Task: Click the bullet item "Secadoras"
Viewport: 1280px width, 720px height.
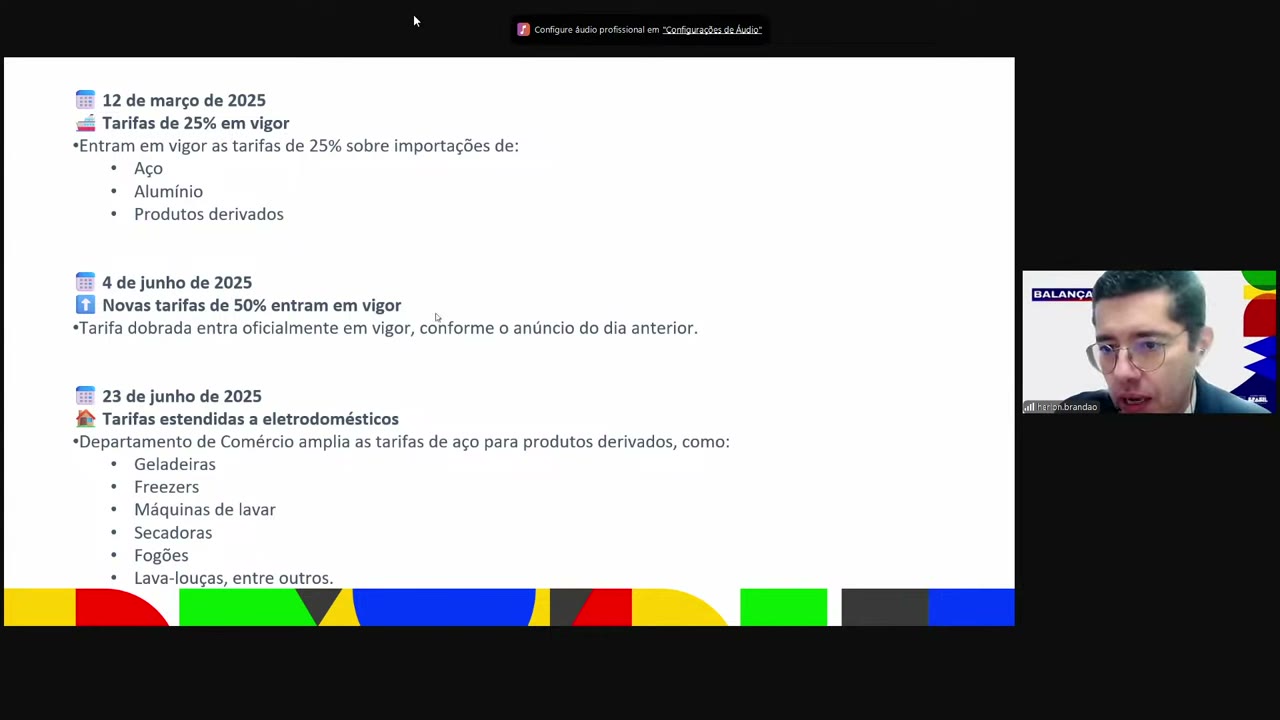Action: point(173,533)
